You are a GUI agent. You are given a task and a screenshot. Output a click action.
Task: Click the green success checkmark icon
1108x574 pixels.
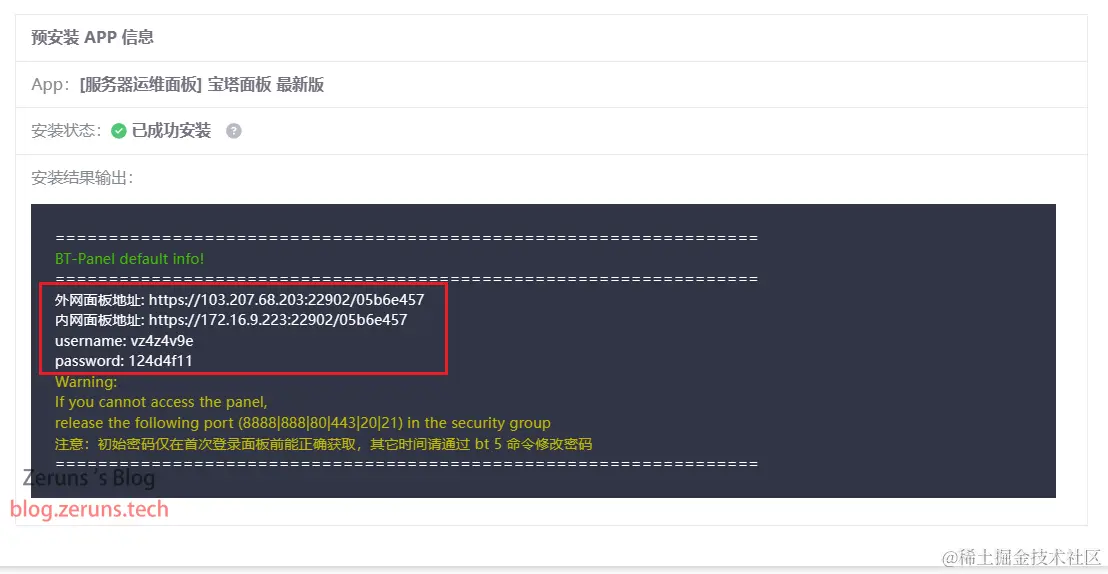pos(119,131)
